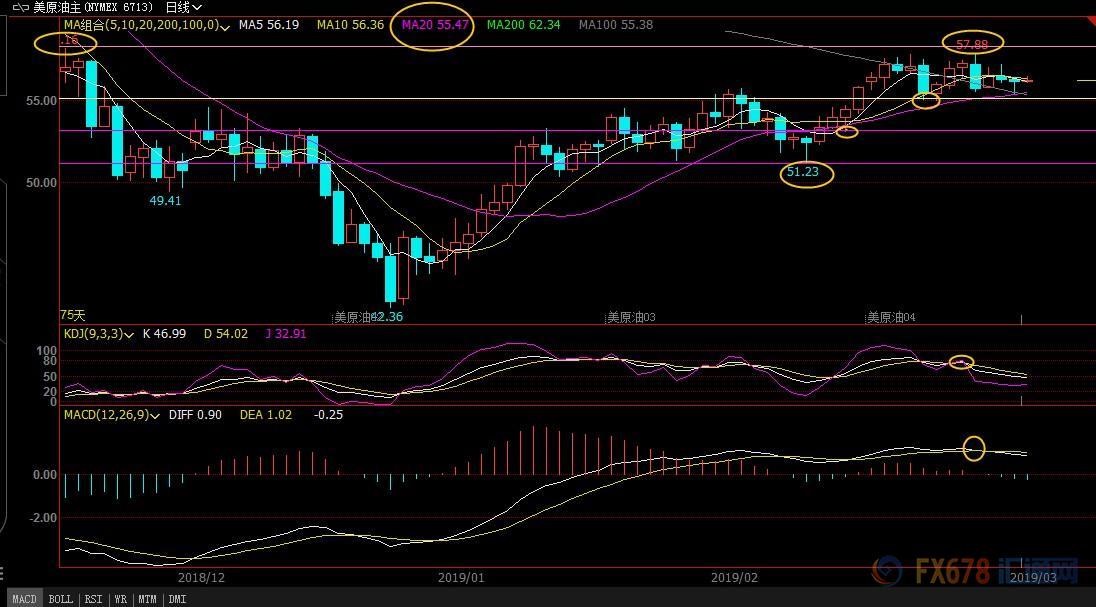This screenshot has height=607, width=1096.
Task: Expand the KDJ(9,3,3) indicator dropdown
Action: (x=129, y=335)
